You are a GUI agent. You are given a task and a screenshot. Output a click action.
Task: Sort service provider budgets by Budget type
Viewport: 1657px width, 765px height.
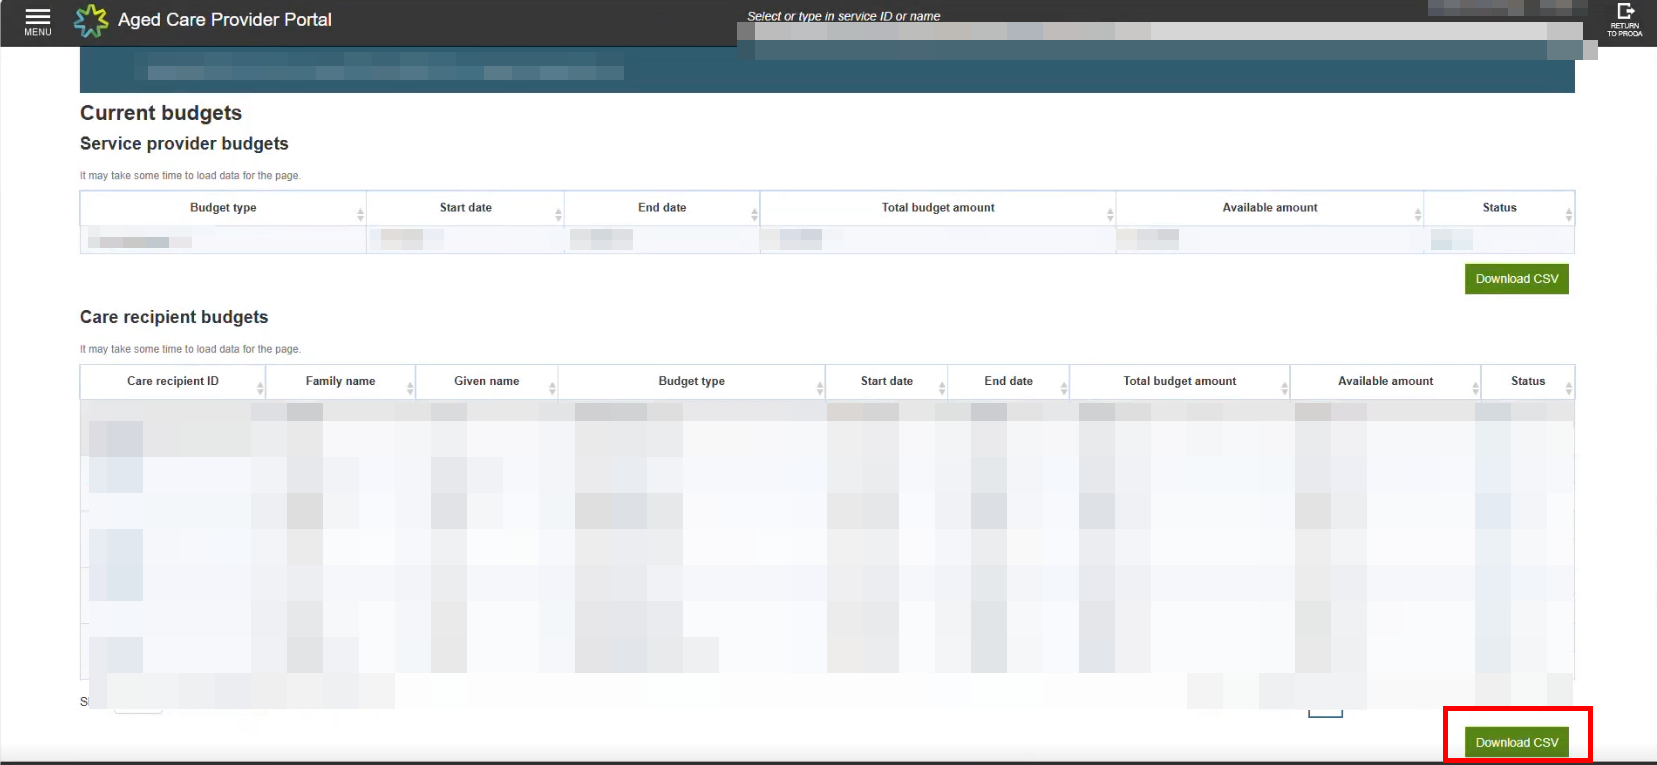pos(223,208)
